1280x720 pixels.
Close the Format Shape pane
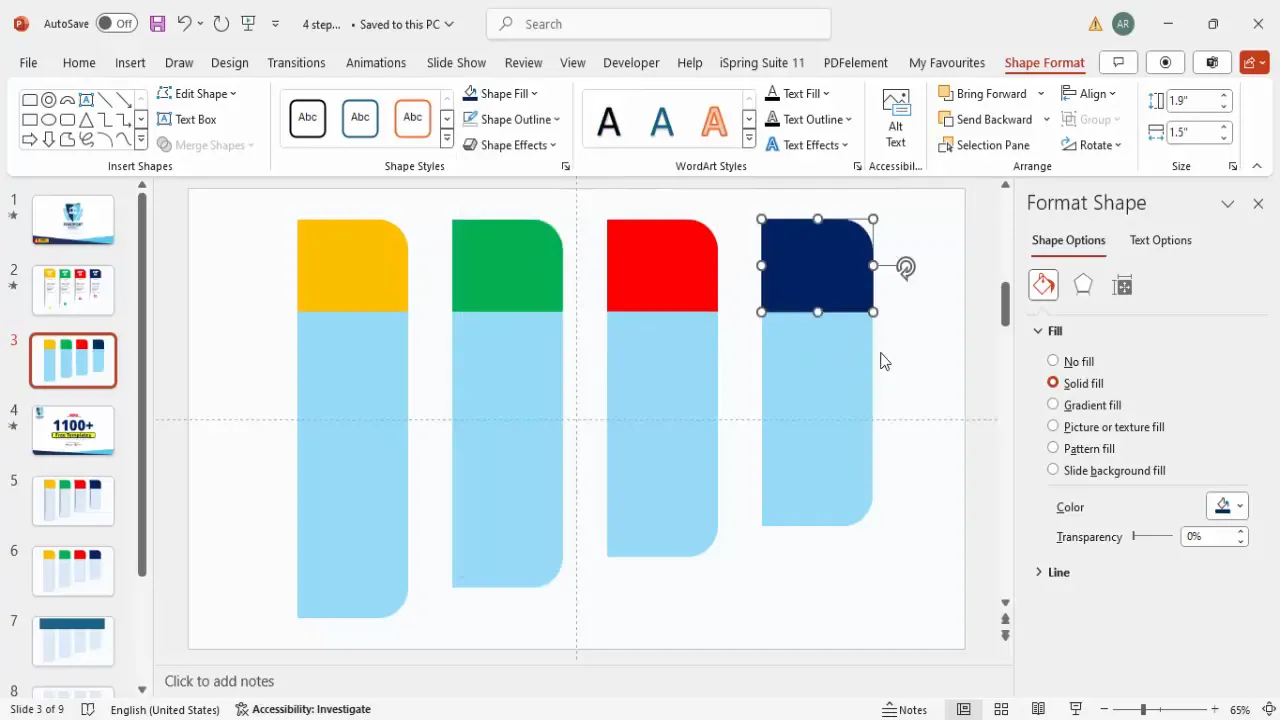click(x=1258, y=203)
